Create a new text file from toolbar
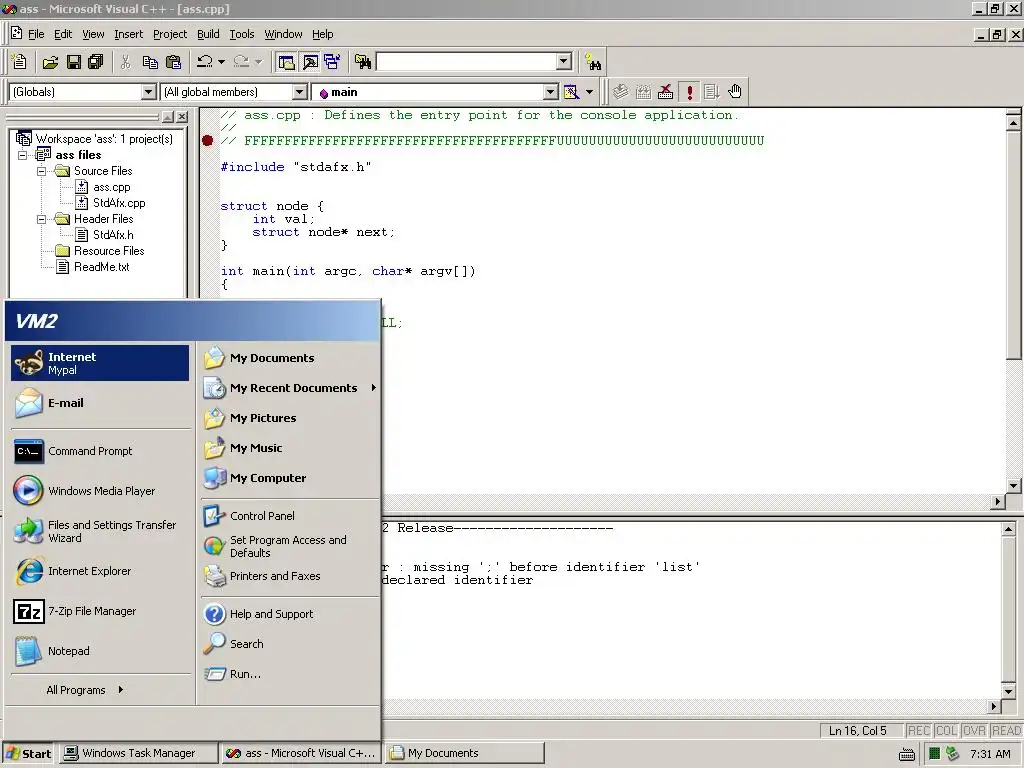This screenshot has height=768, width=1024. pos(20,62)
